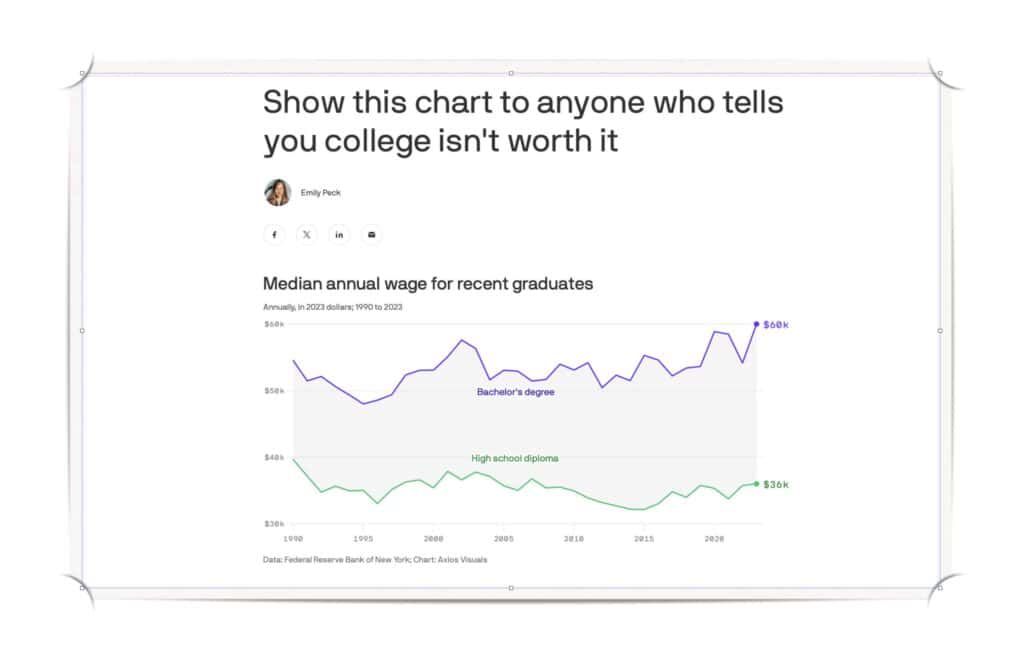Select the High school diploma series label
The width and height of the screenshot is (1024, 668).
tap(514, 458)
